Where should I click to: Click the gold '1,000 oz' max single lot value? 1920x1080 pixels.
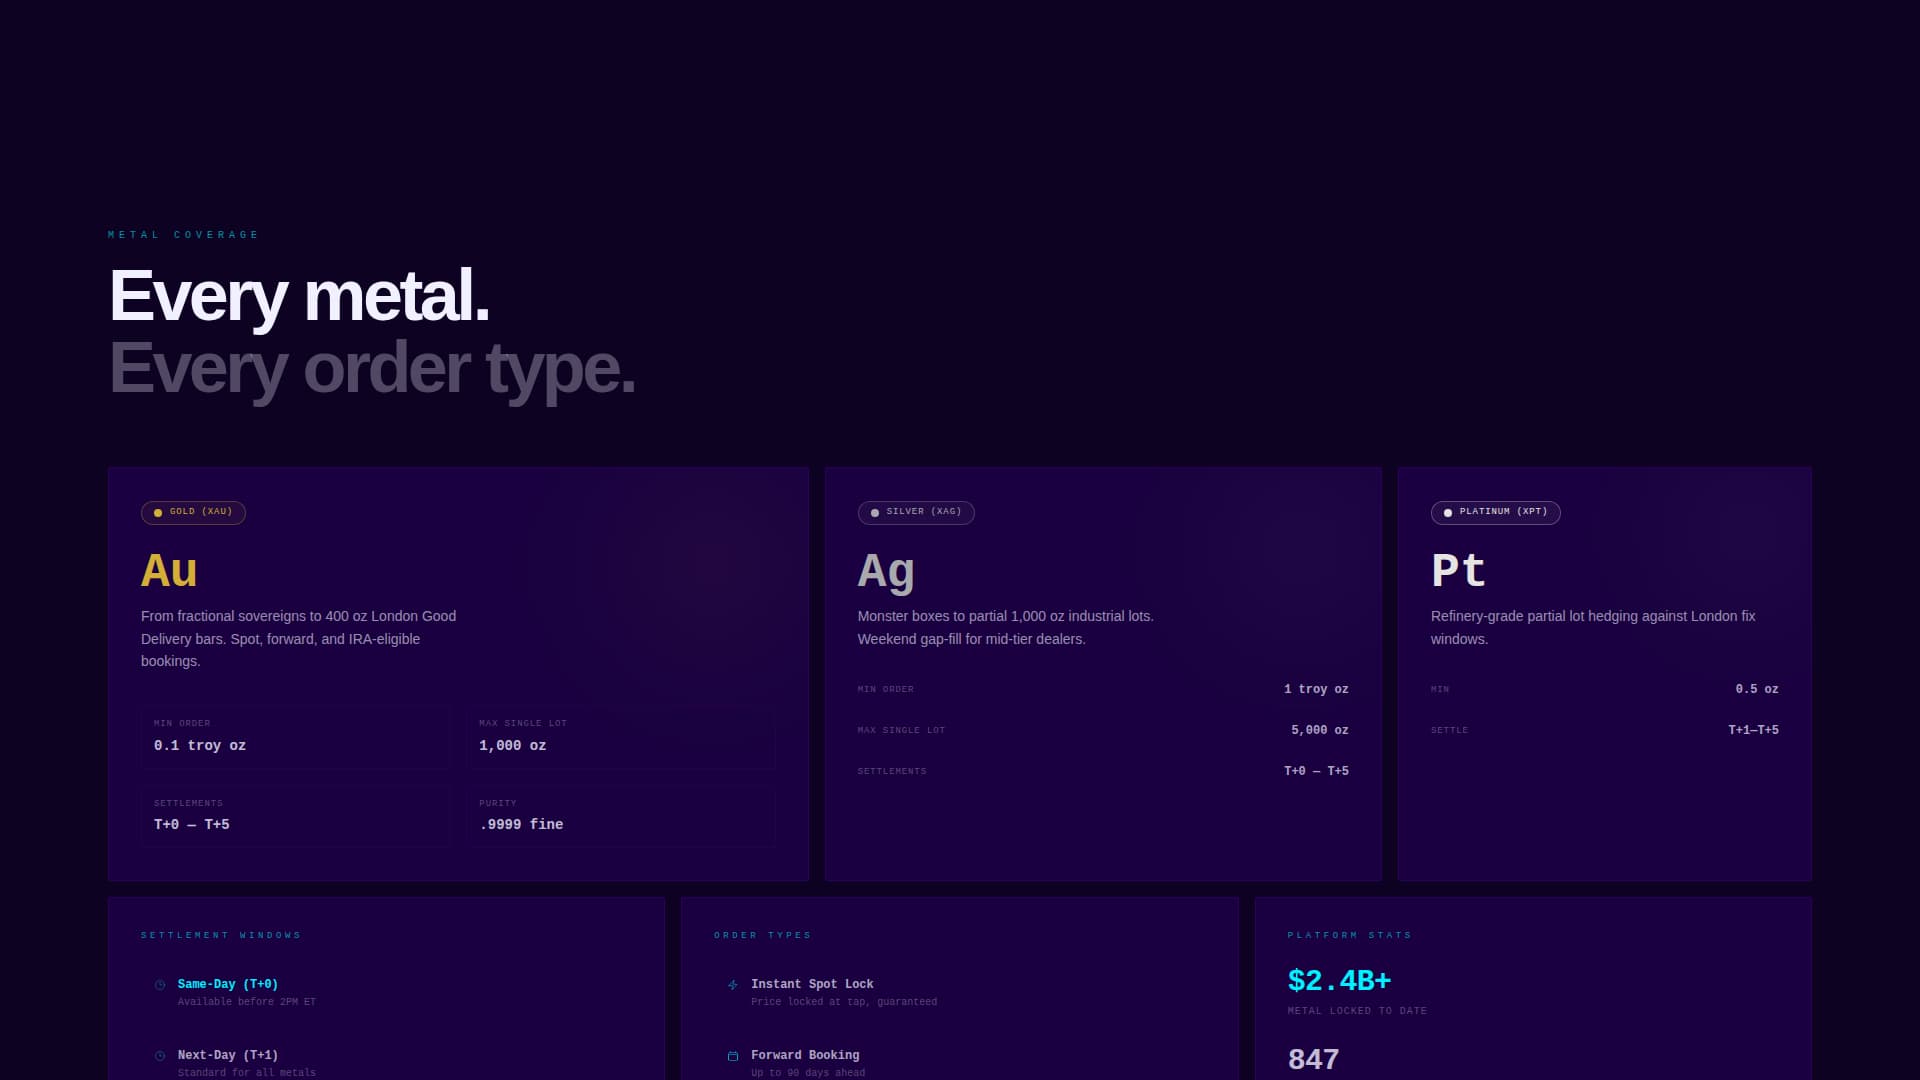513,746
